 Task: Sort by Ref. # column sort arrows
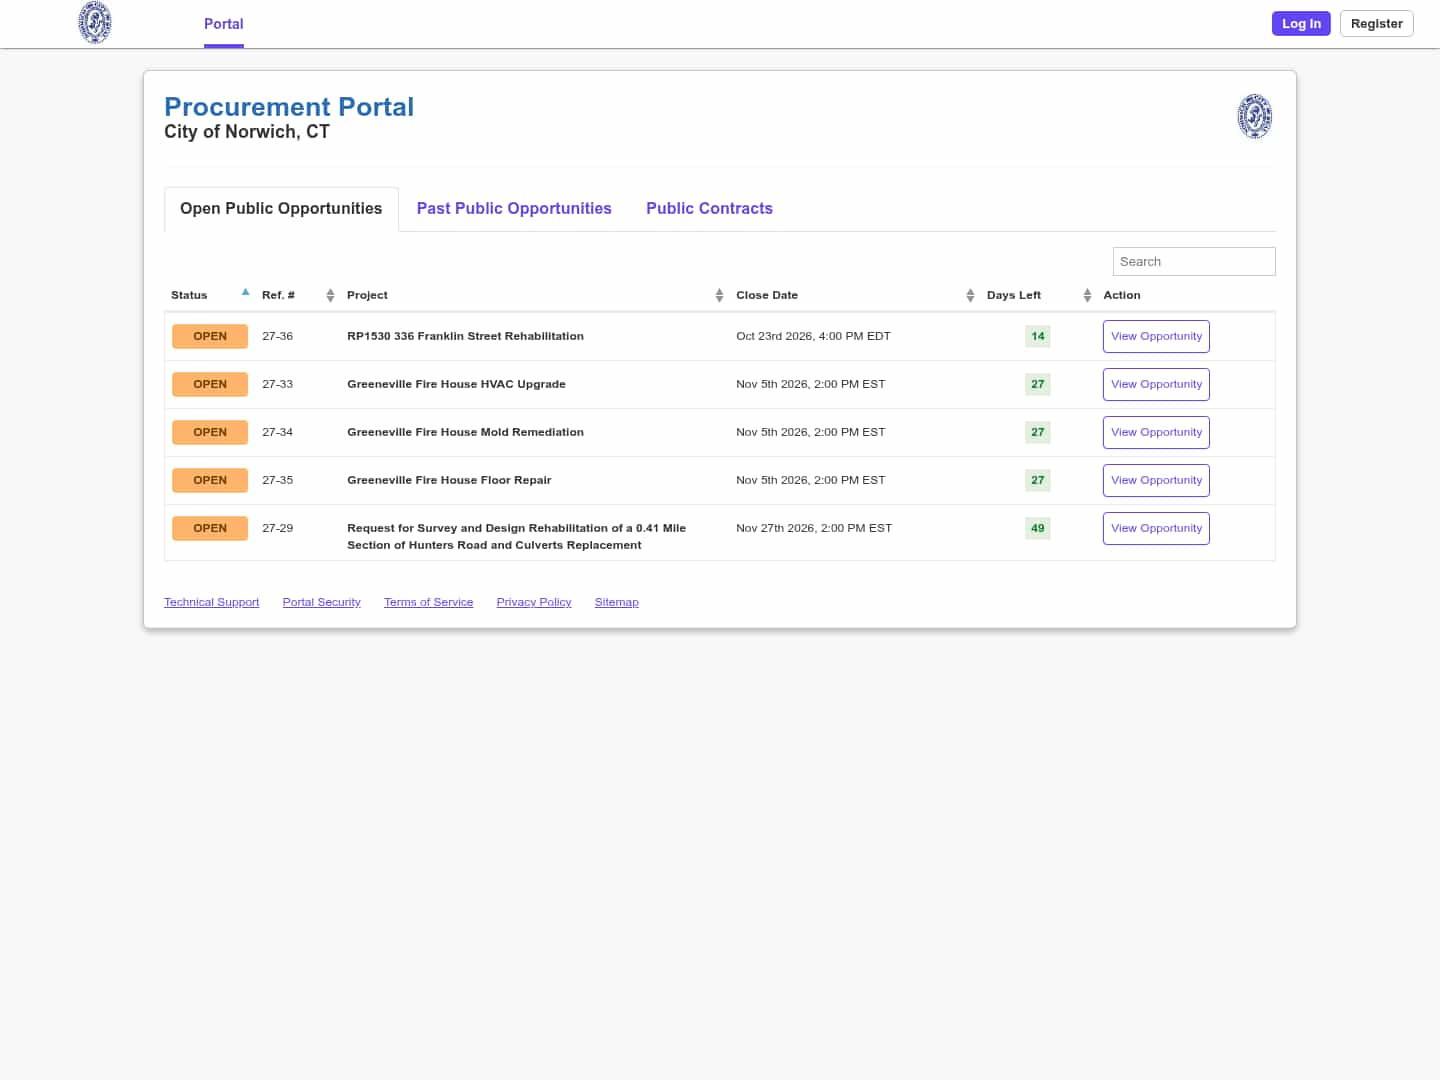tap(330, 295)
